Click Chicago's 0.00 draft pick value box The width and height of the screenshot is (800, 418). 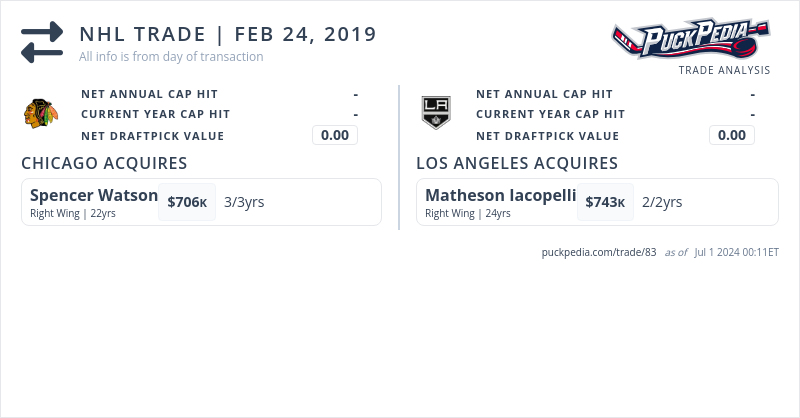click(x=335, y=135)
